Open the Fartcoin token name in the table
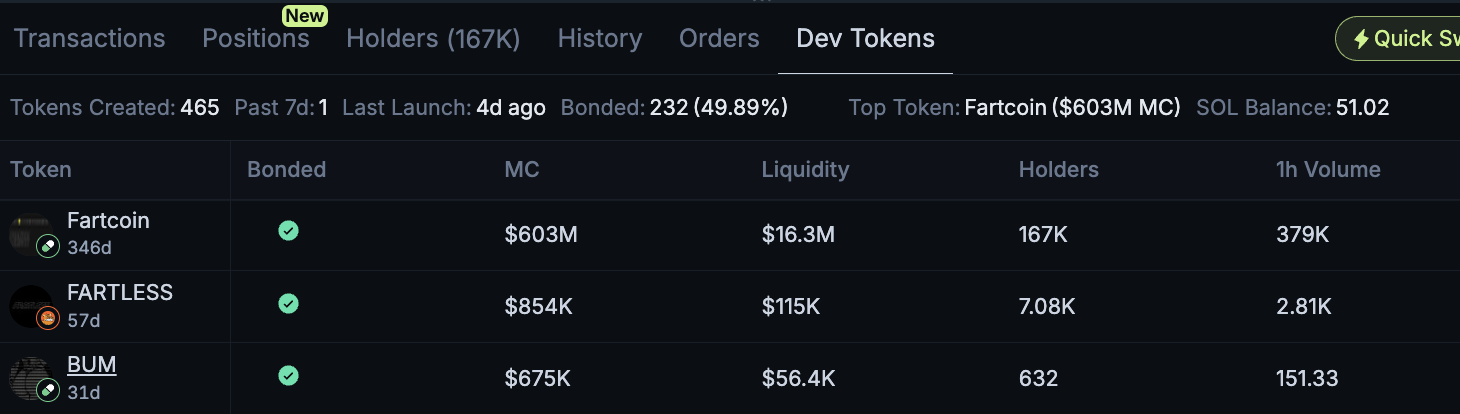Screen dimensions: 1460x414 pos(108,221)
